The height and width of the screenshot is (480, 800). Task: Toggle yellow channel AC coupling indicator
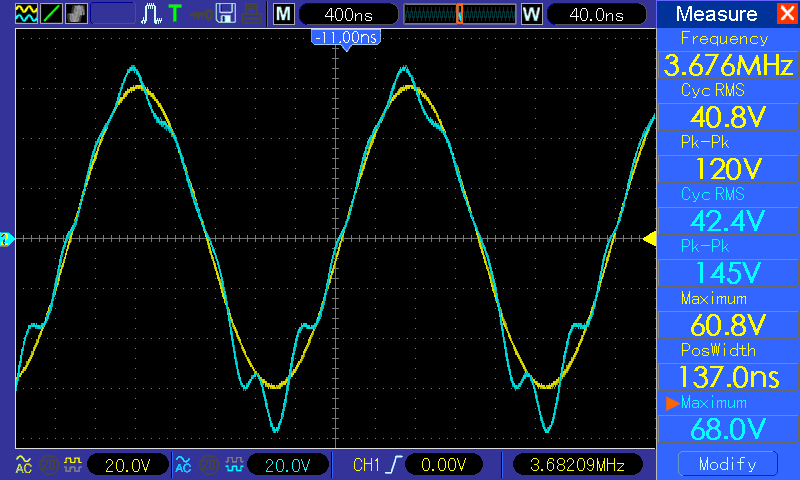click(22, 465)
